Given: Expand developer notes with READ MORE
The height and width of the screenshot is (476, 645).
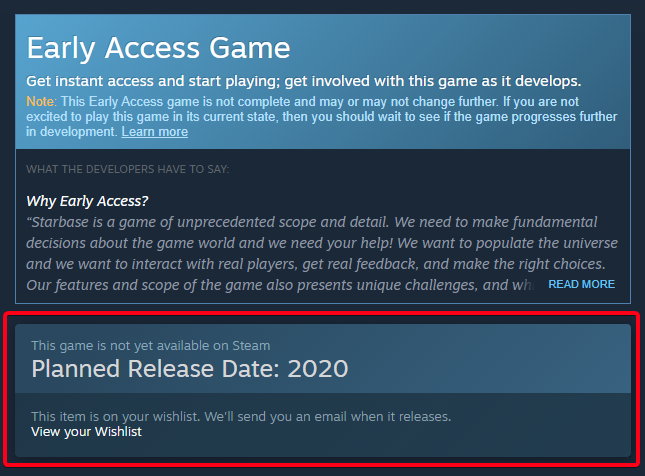Looking at the screenshot, I should [581, 284].
